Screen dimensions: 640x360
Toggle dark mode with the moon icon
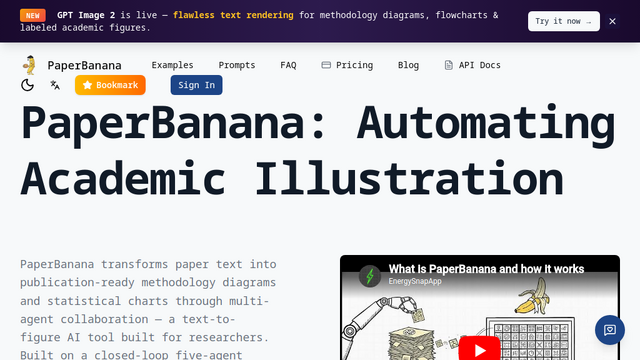pos(27,85)
